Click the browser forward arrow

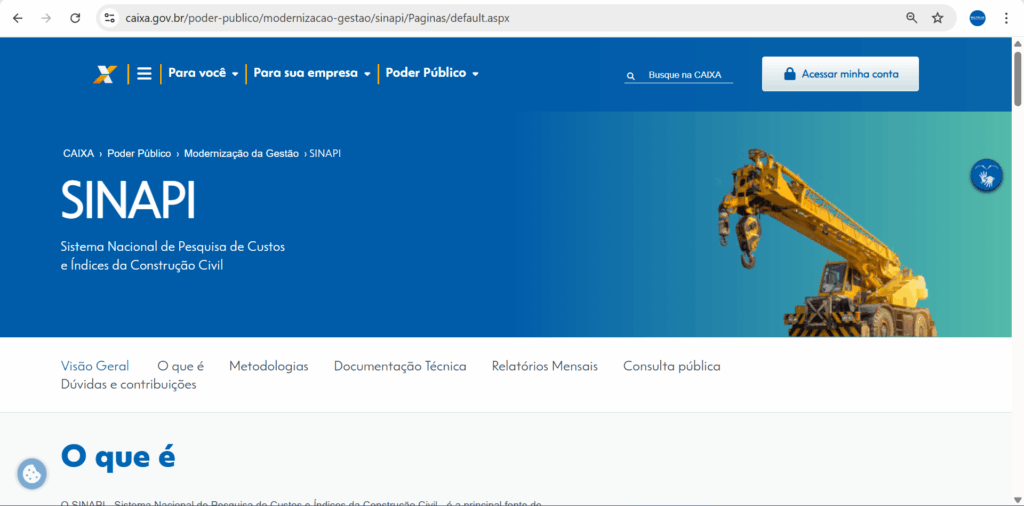46,18
